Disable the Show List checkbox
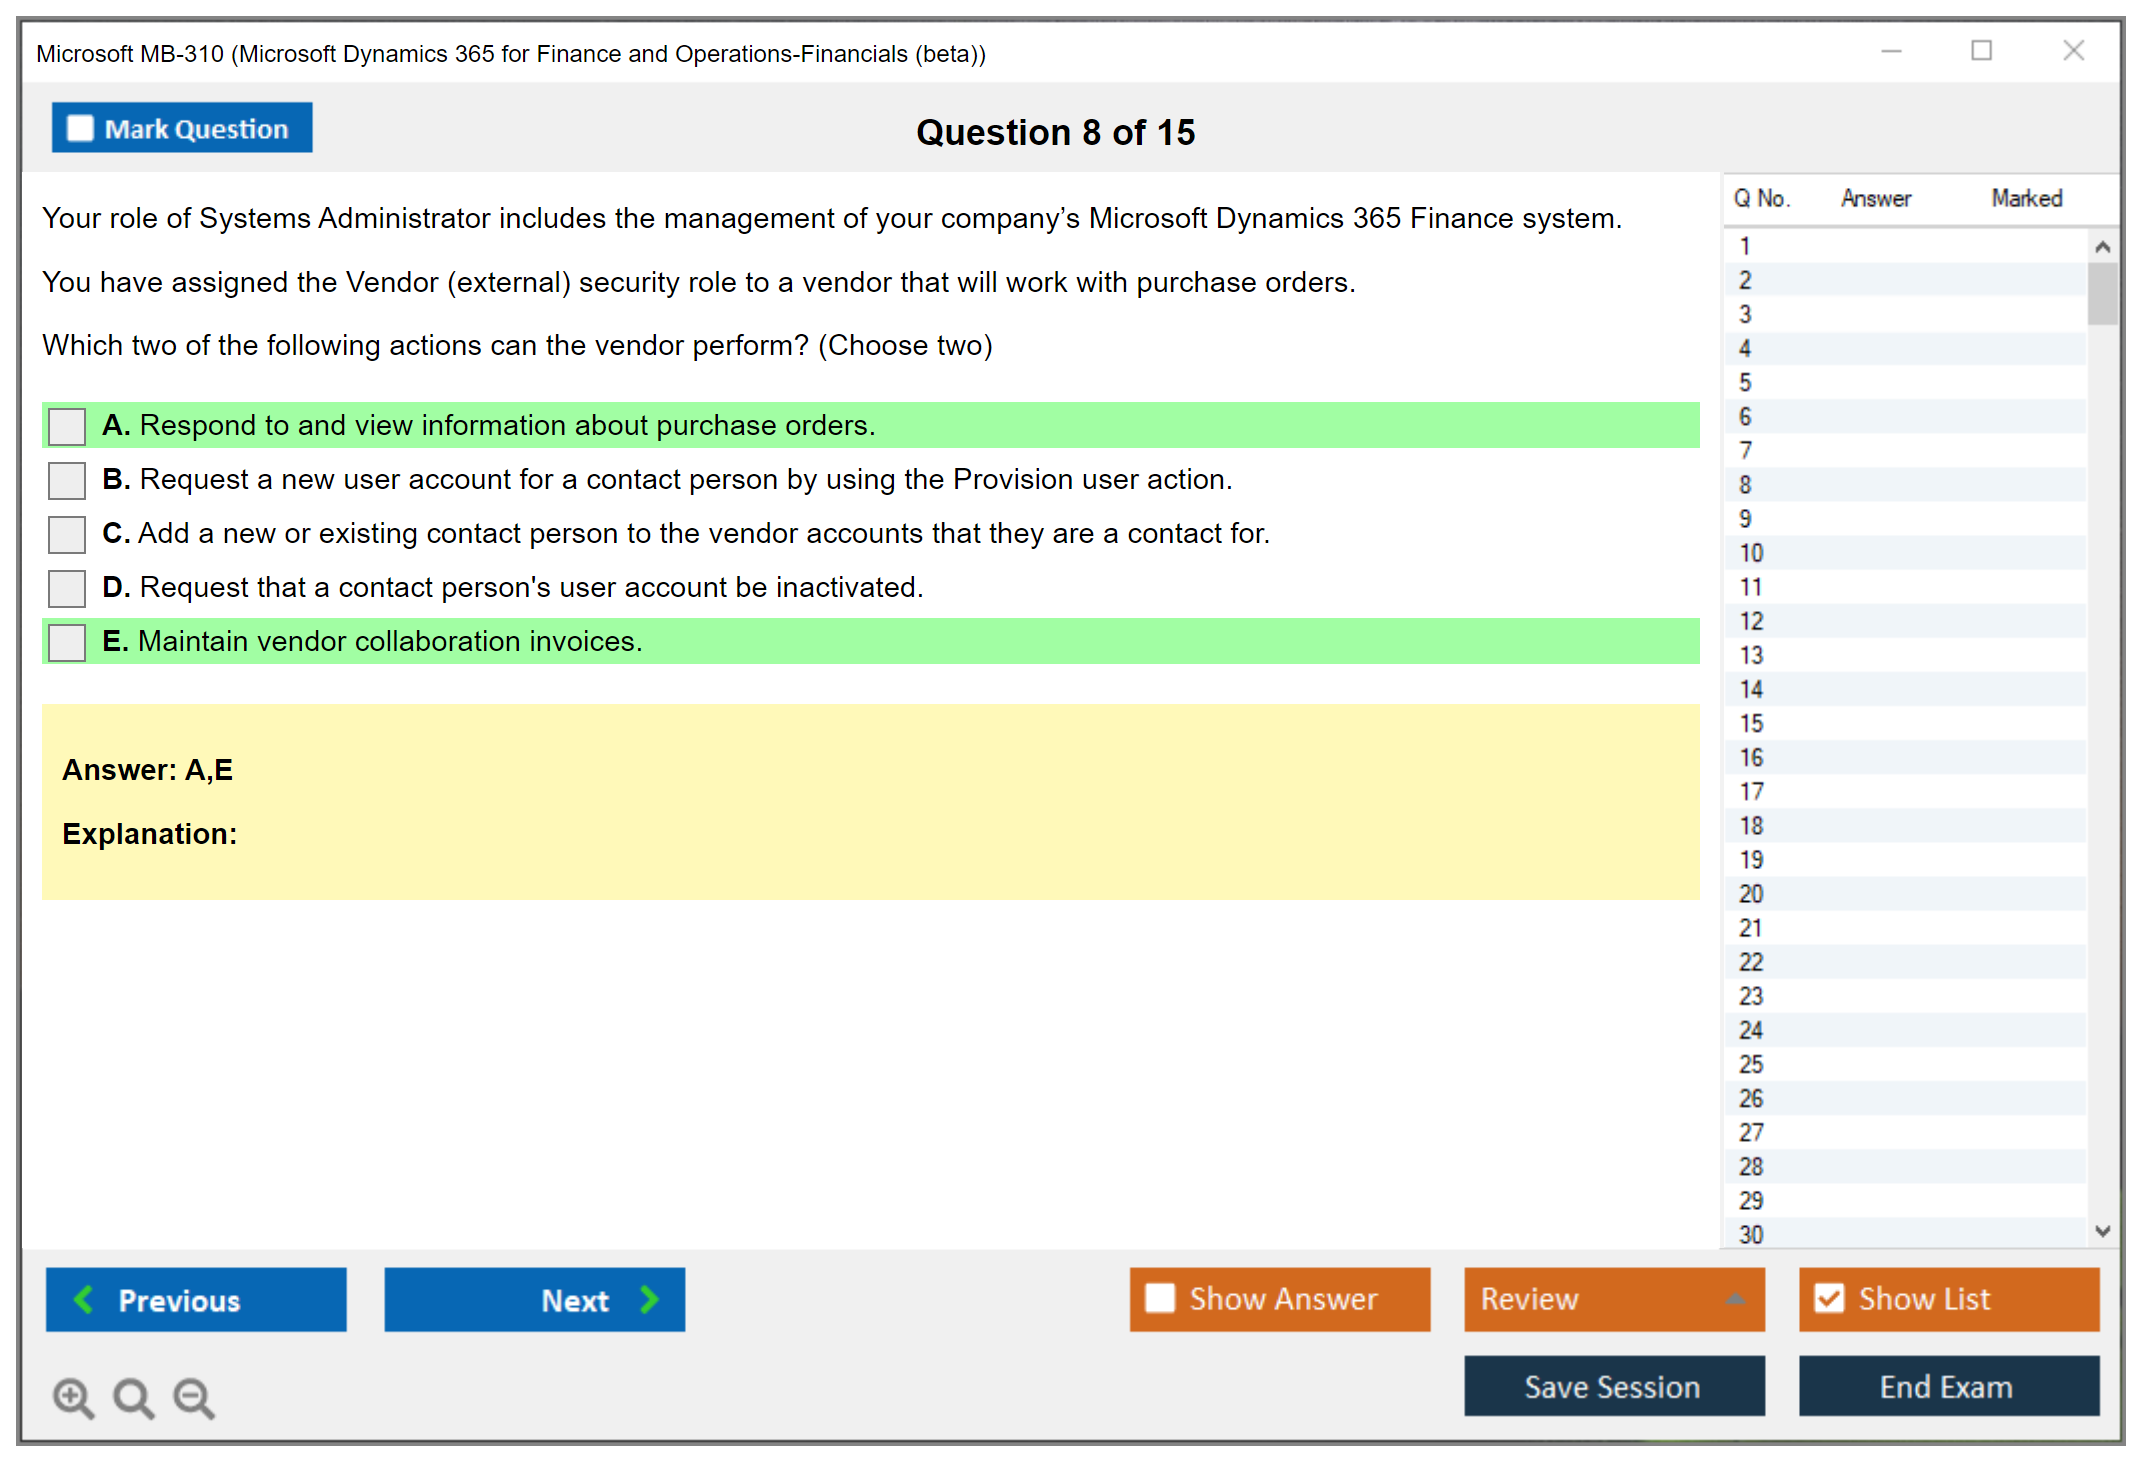The height and width of the screenshot is (1470, 2150). point(1829,1298)
